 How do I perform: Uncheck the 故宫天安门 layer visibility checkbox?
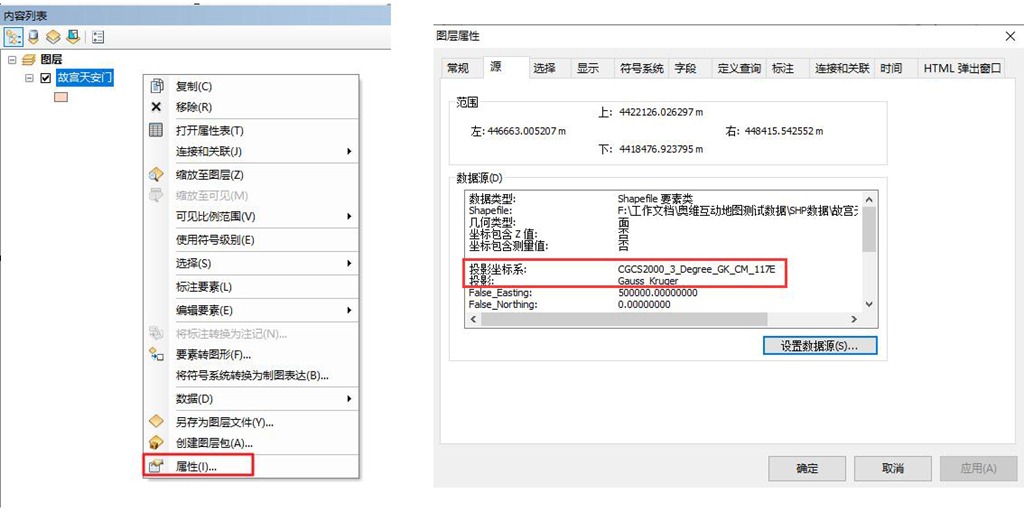45,78
